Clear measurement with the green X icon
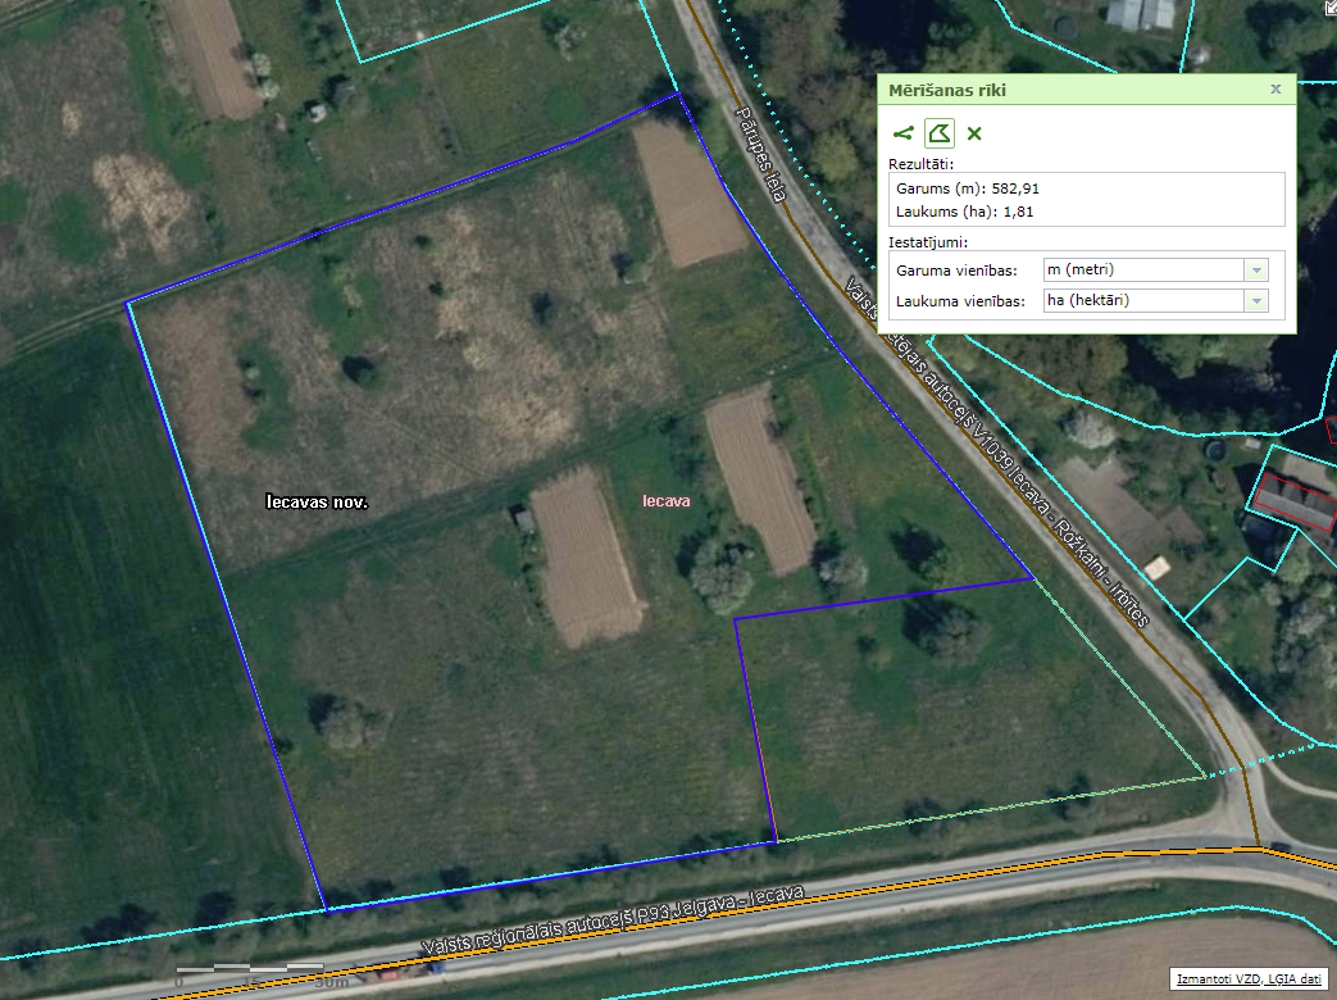 coord(974,133)
